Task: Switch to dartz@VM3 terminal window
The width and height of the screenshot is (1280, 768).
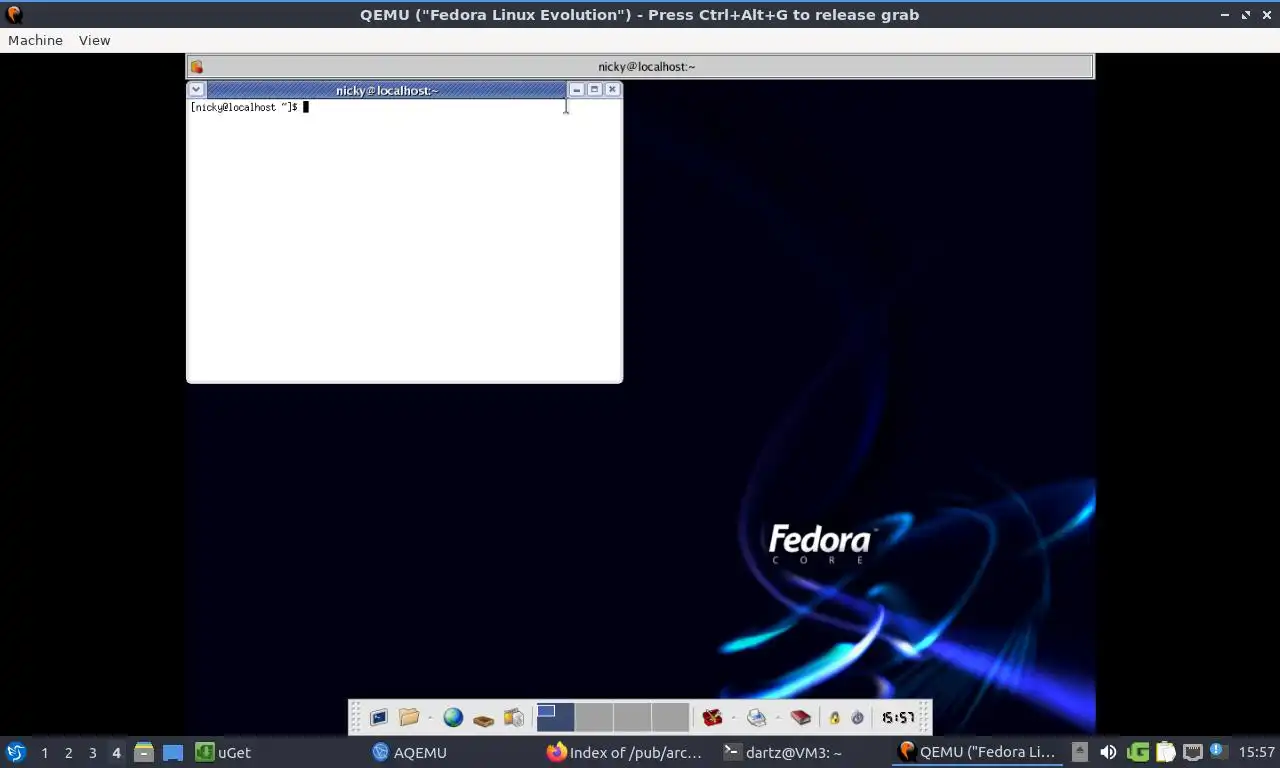Action: [783, 752]
